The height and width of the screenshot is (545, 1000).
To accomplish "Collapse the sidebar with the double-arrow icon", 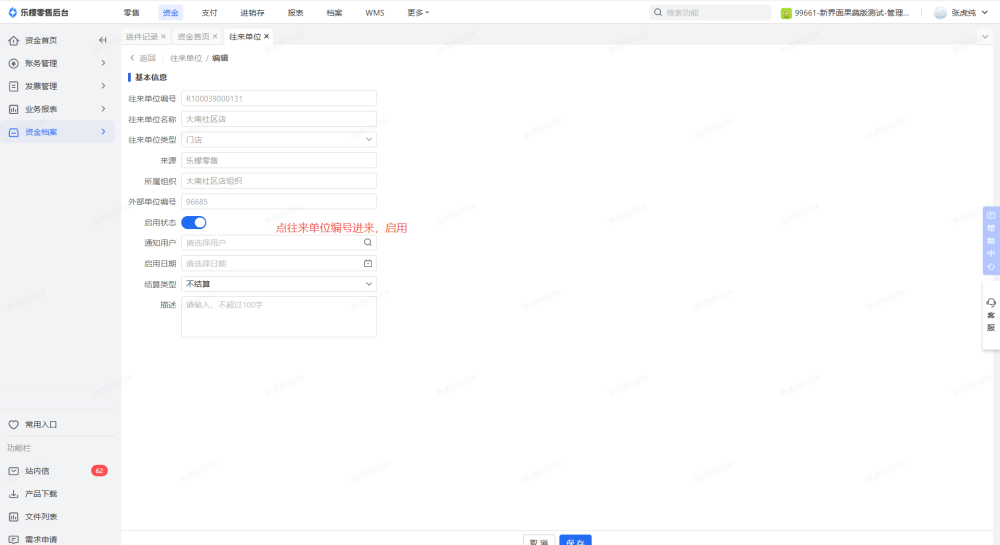I will (102, 40).
